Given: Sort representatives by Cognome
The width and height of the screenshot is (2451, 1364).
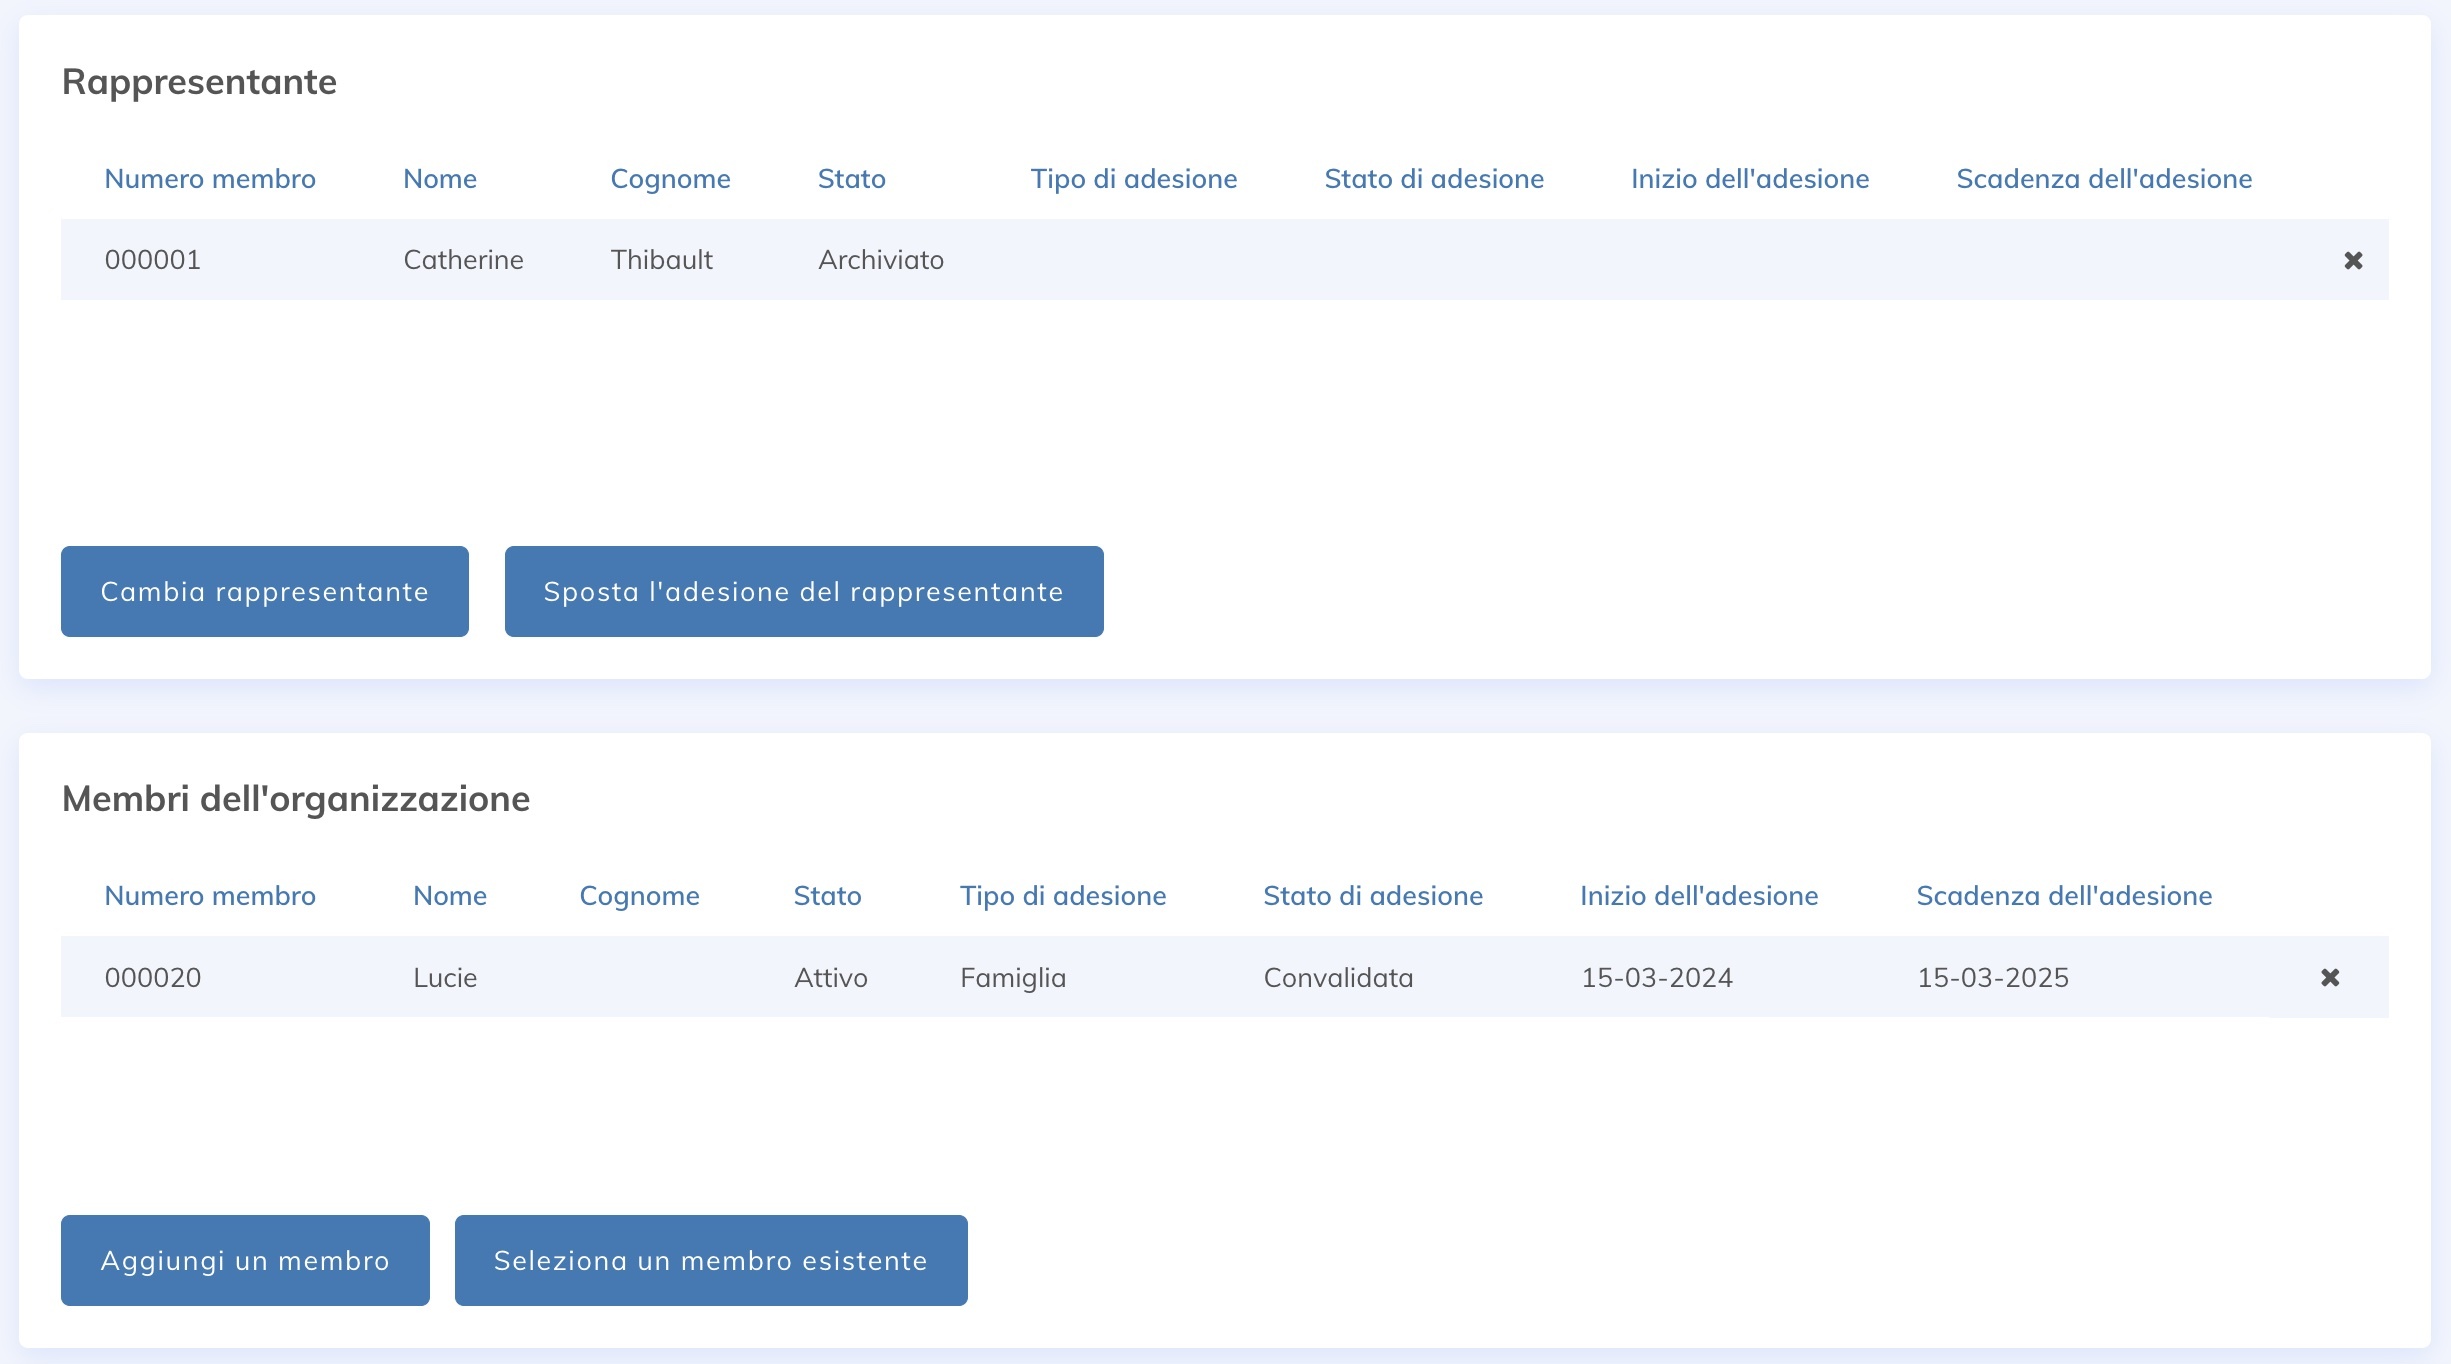Looking at the screenshot, I should click(671, 179).
